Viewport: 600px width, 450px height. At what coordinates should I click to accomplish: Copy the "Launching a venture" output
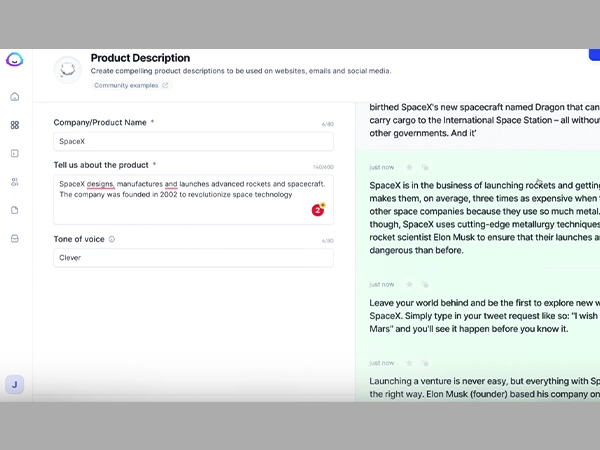425,363
